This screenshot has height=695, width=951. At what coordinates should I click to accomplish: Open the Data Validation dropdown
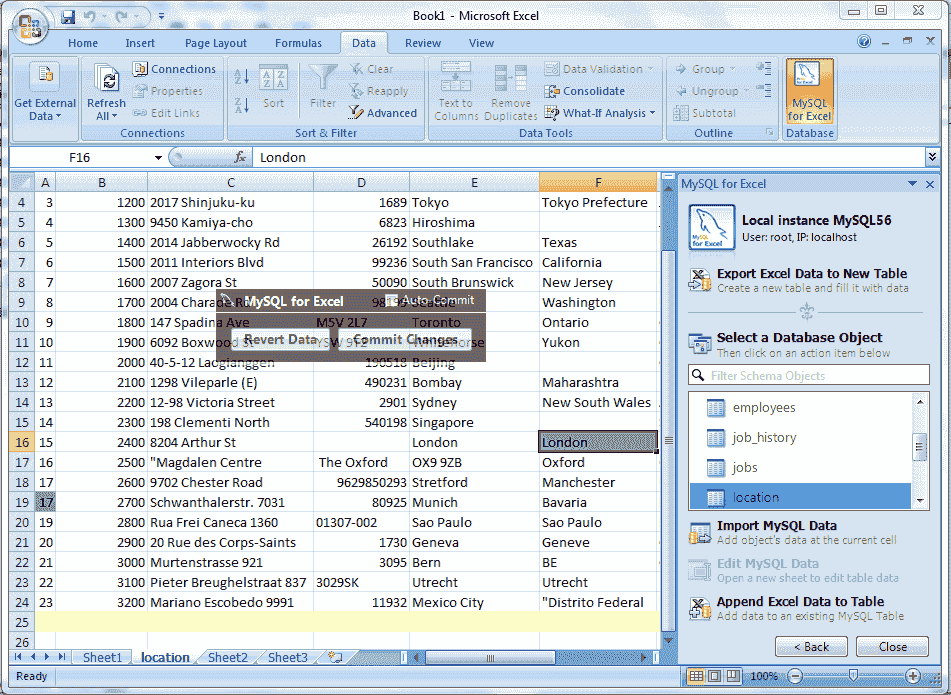594,68
